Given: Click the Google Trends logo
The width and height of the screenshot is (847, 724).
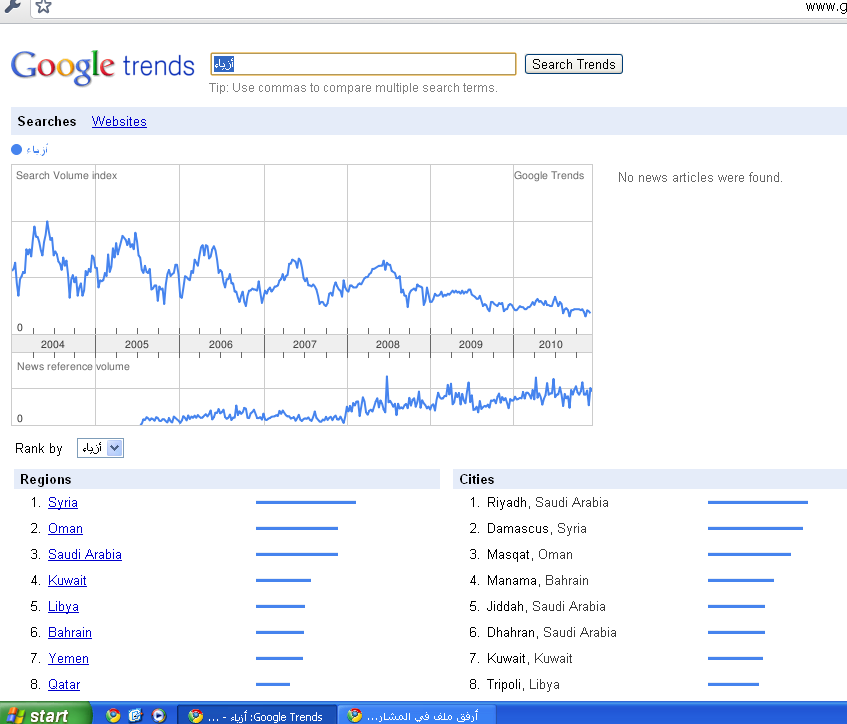Looking at the screenshot, I should click(x=102, y=66).
